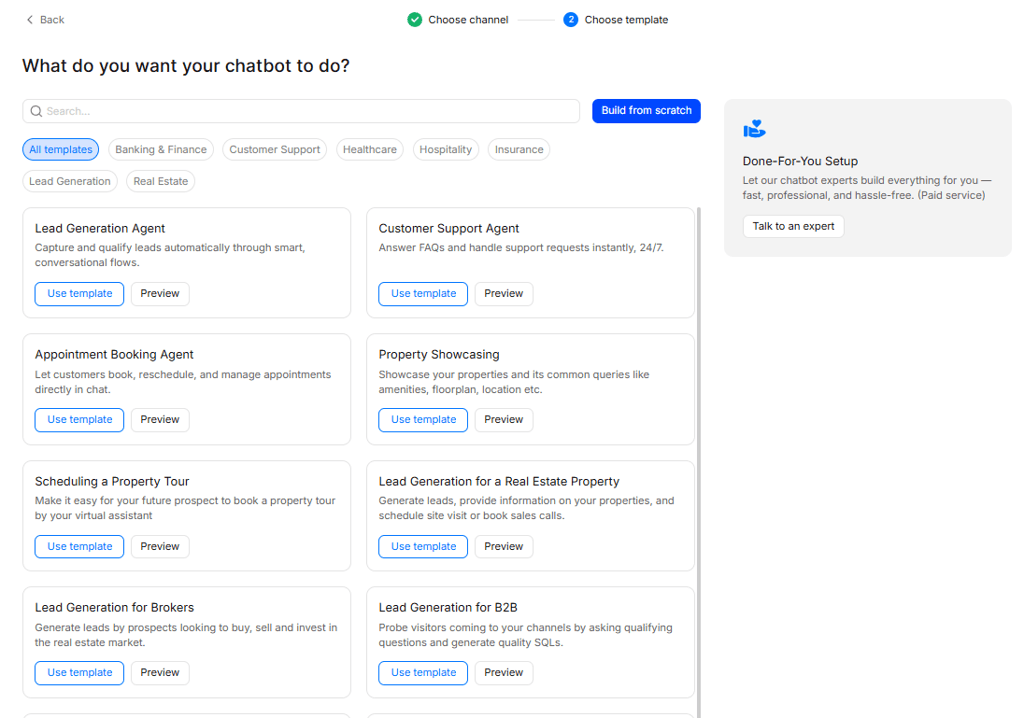This screenshot has height=718, width=1024.
Task: Preview Lead Generation for a Real Estate Property
Action: 504,546
